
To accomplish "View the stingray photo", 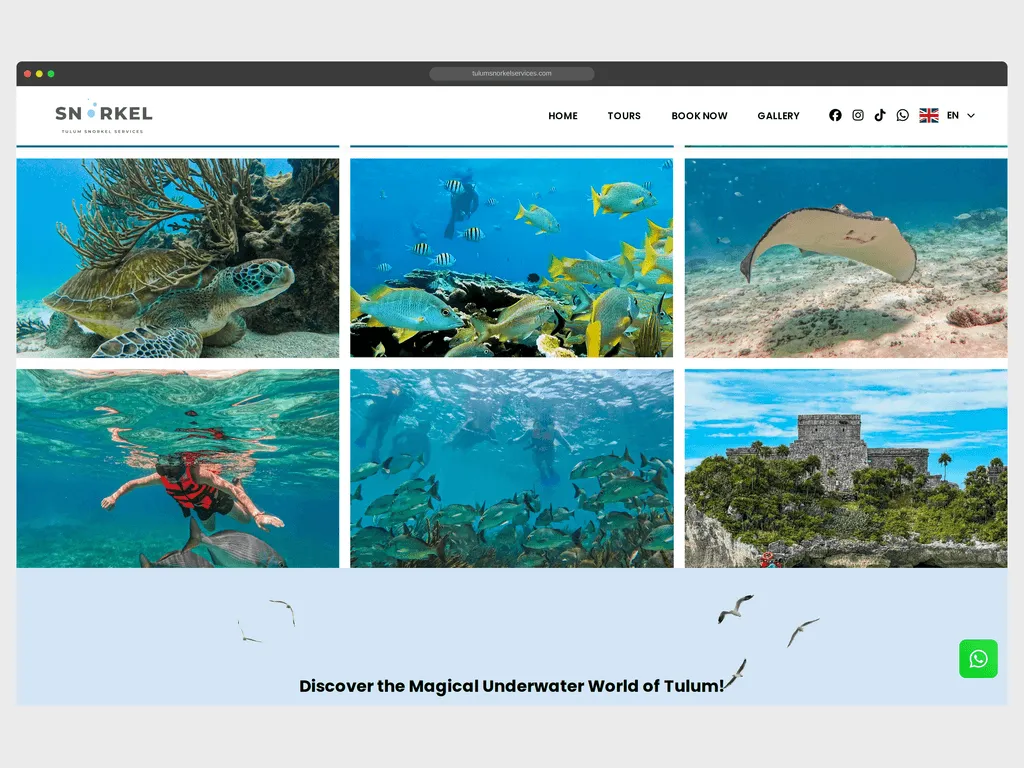I will (845, 255).
